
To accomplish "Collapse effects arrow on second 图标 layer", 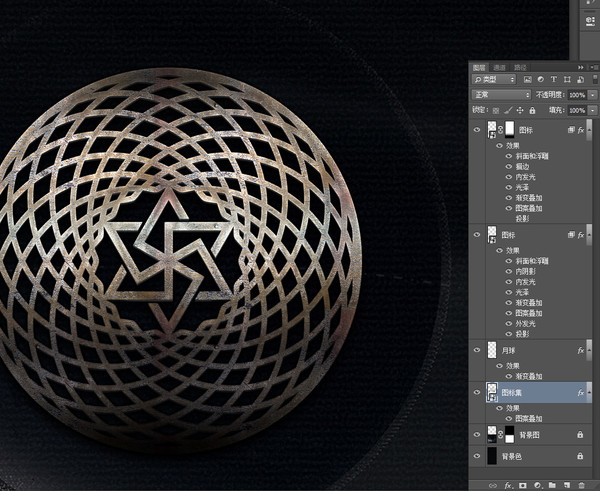I will pyautogui.click(x=589, y=235).
